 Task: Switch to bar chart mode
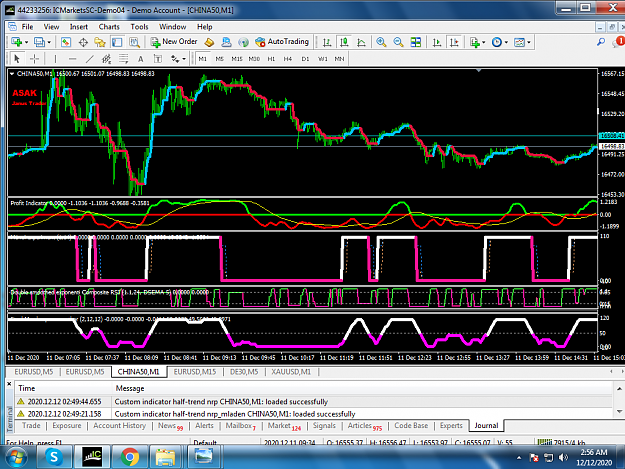click(327, 42)
